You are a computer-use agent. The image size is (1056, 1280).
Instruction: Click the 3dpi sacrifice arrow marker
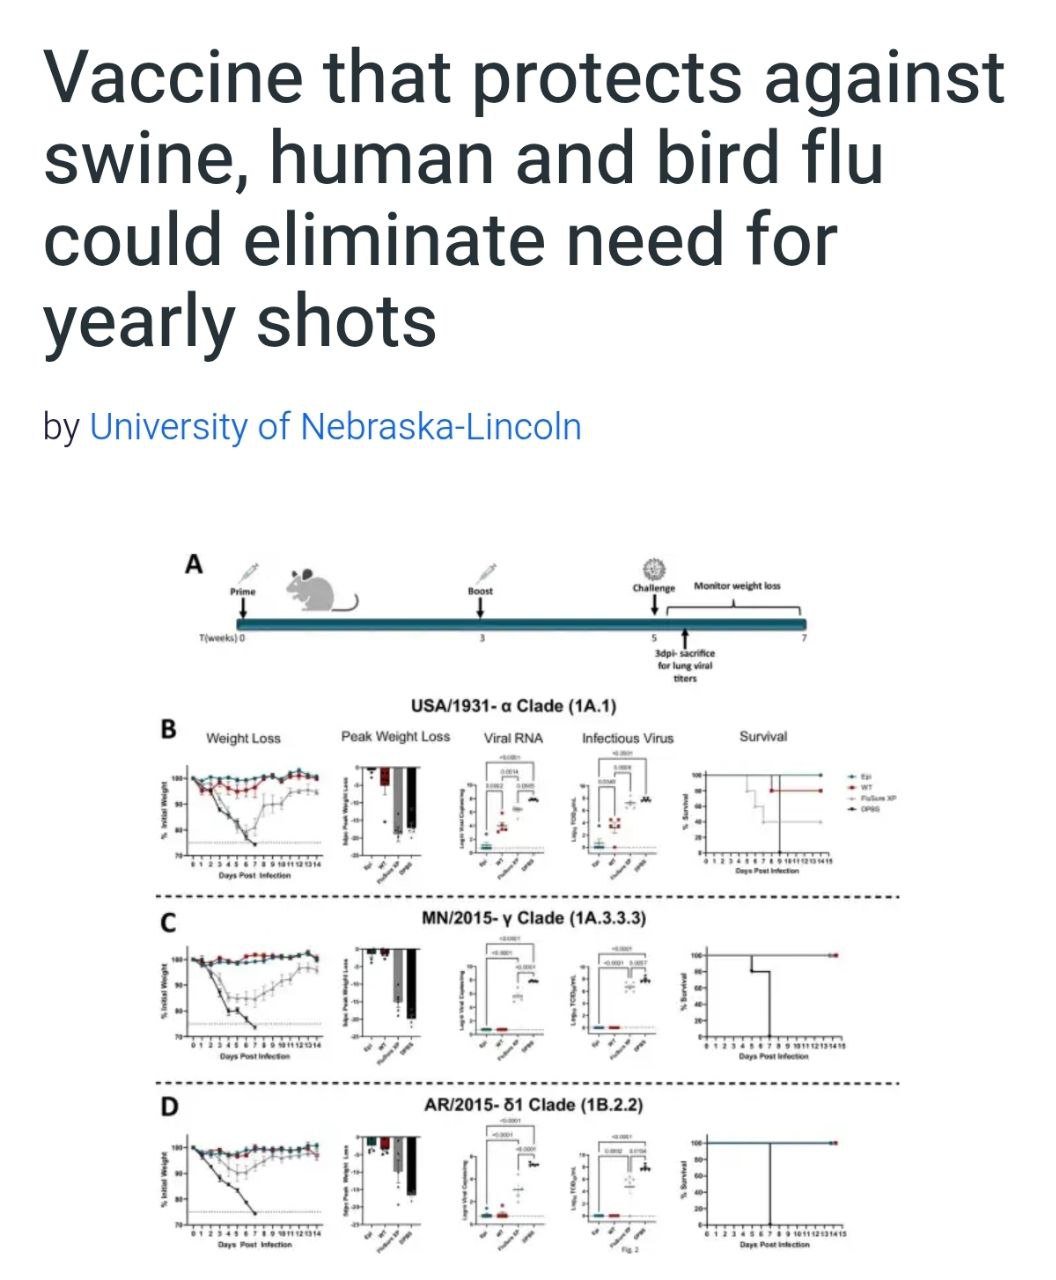click(686, 638)
